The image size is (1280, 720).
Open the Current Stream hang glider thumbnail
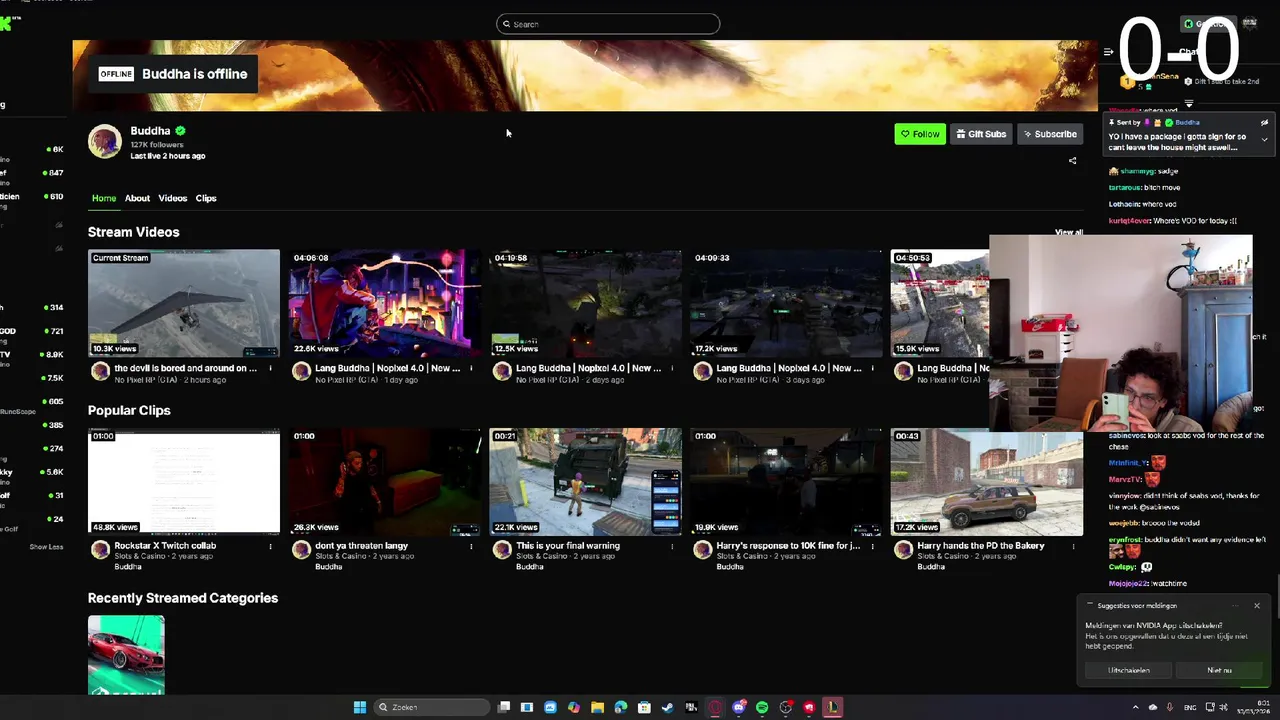(x=184, y=303)
